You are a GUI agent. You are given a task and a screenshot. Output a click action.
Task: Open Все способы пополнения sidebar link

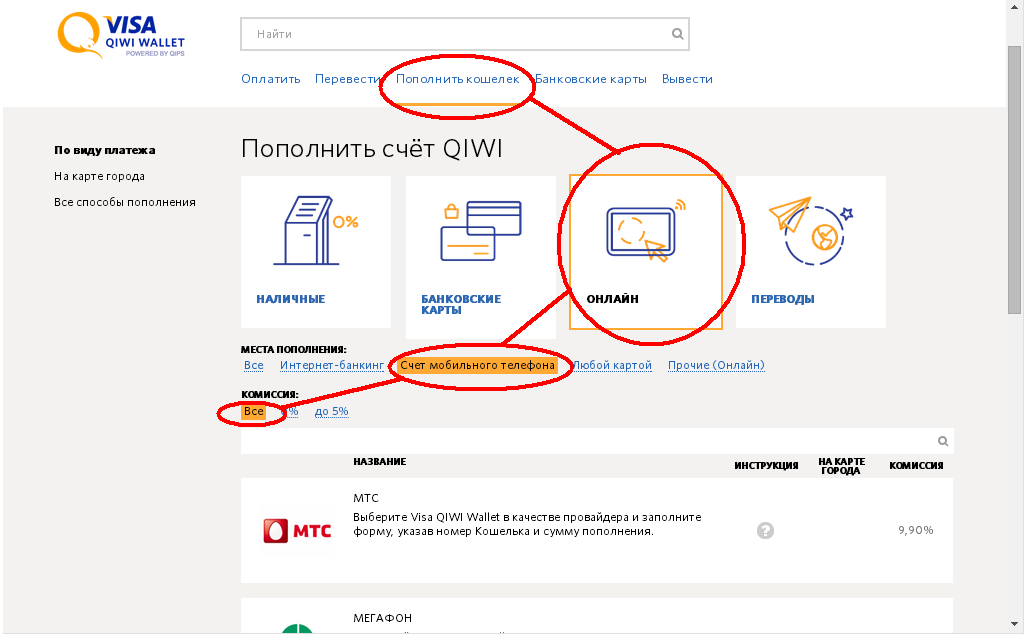coord(125,202)
